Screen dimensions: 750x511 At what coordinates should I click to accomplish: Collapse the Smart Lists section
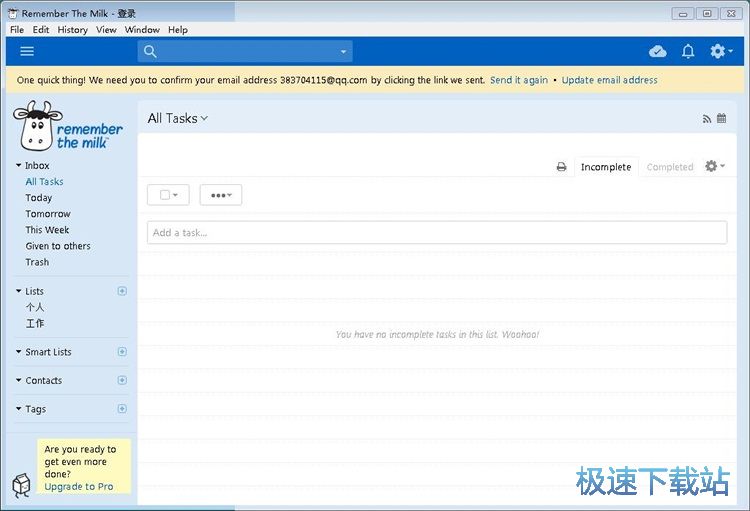click(18, 352)
